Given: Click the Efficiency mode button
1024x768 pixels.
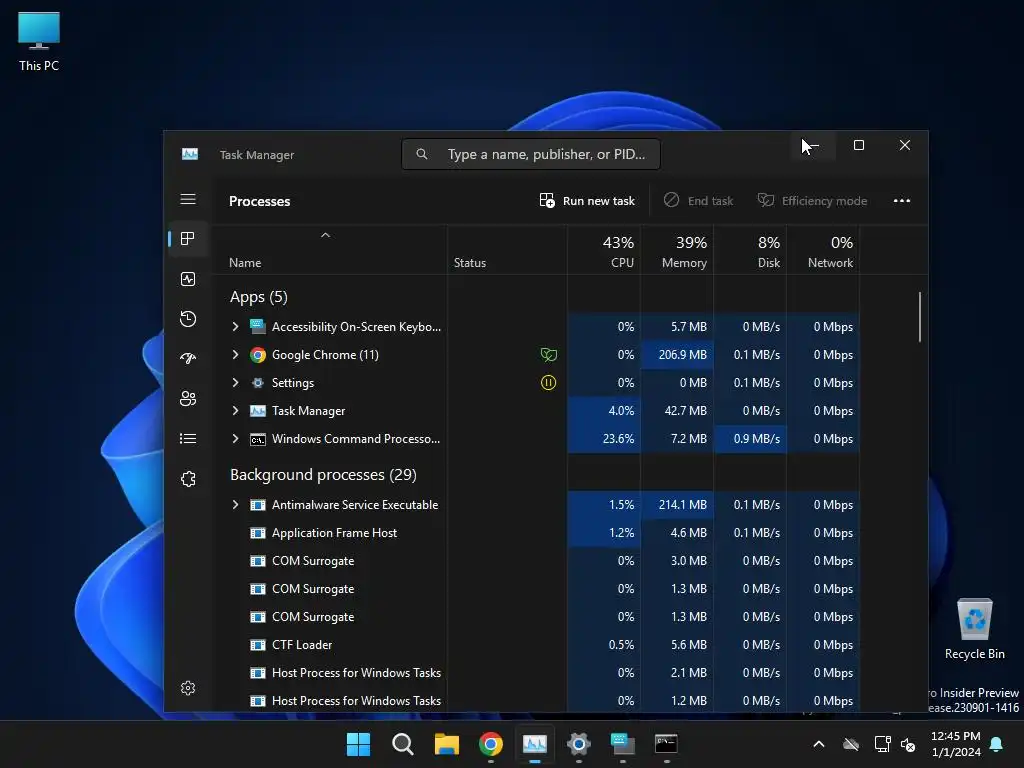Looking at the screenshot, I should (x=812, y=201).
